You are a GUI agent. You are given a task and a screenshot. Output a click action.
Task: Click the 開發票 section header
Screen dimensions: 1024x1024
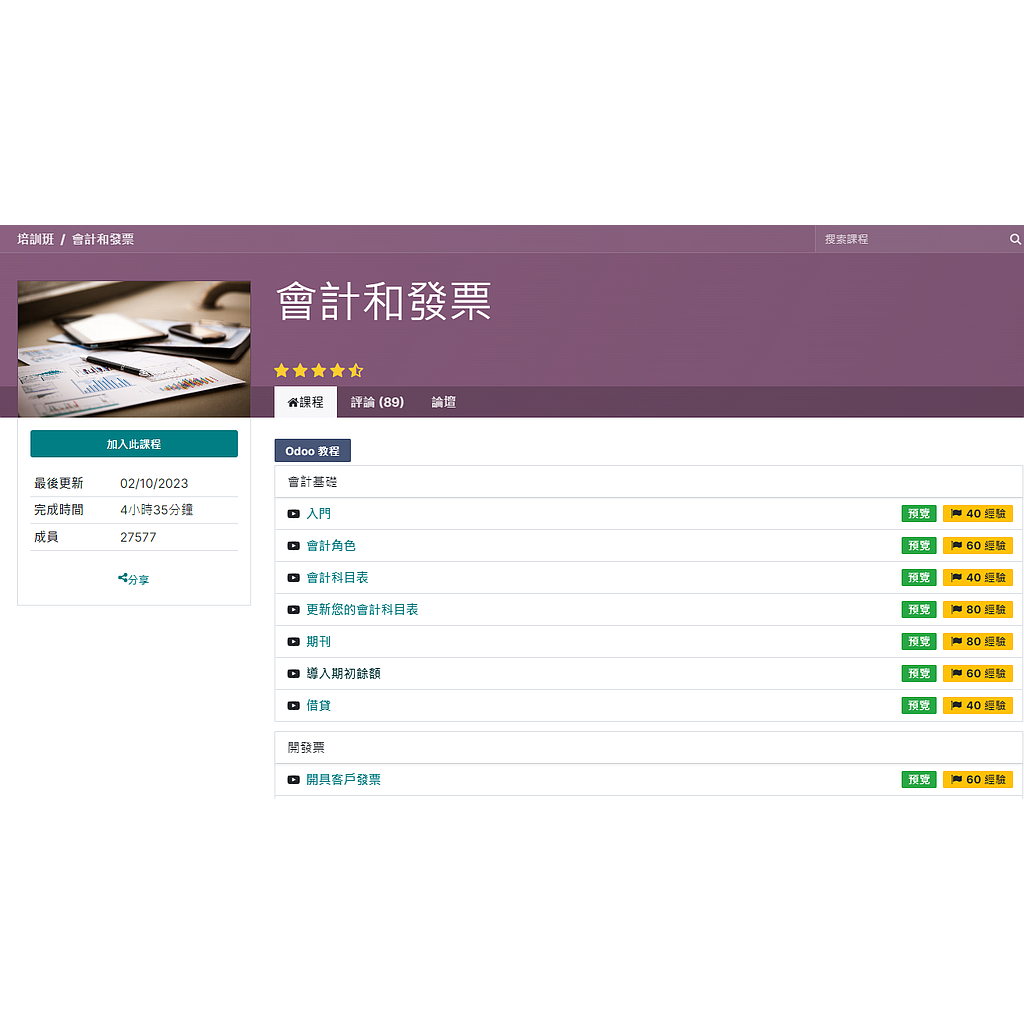click(x=648, y=748)
